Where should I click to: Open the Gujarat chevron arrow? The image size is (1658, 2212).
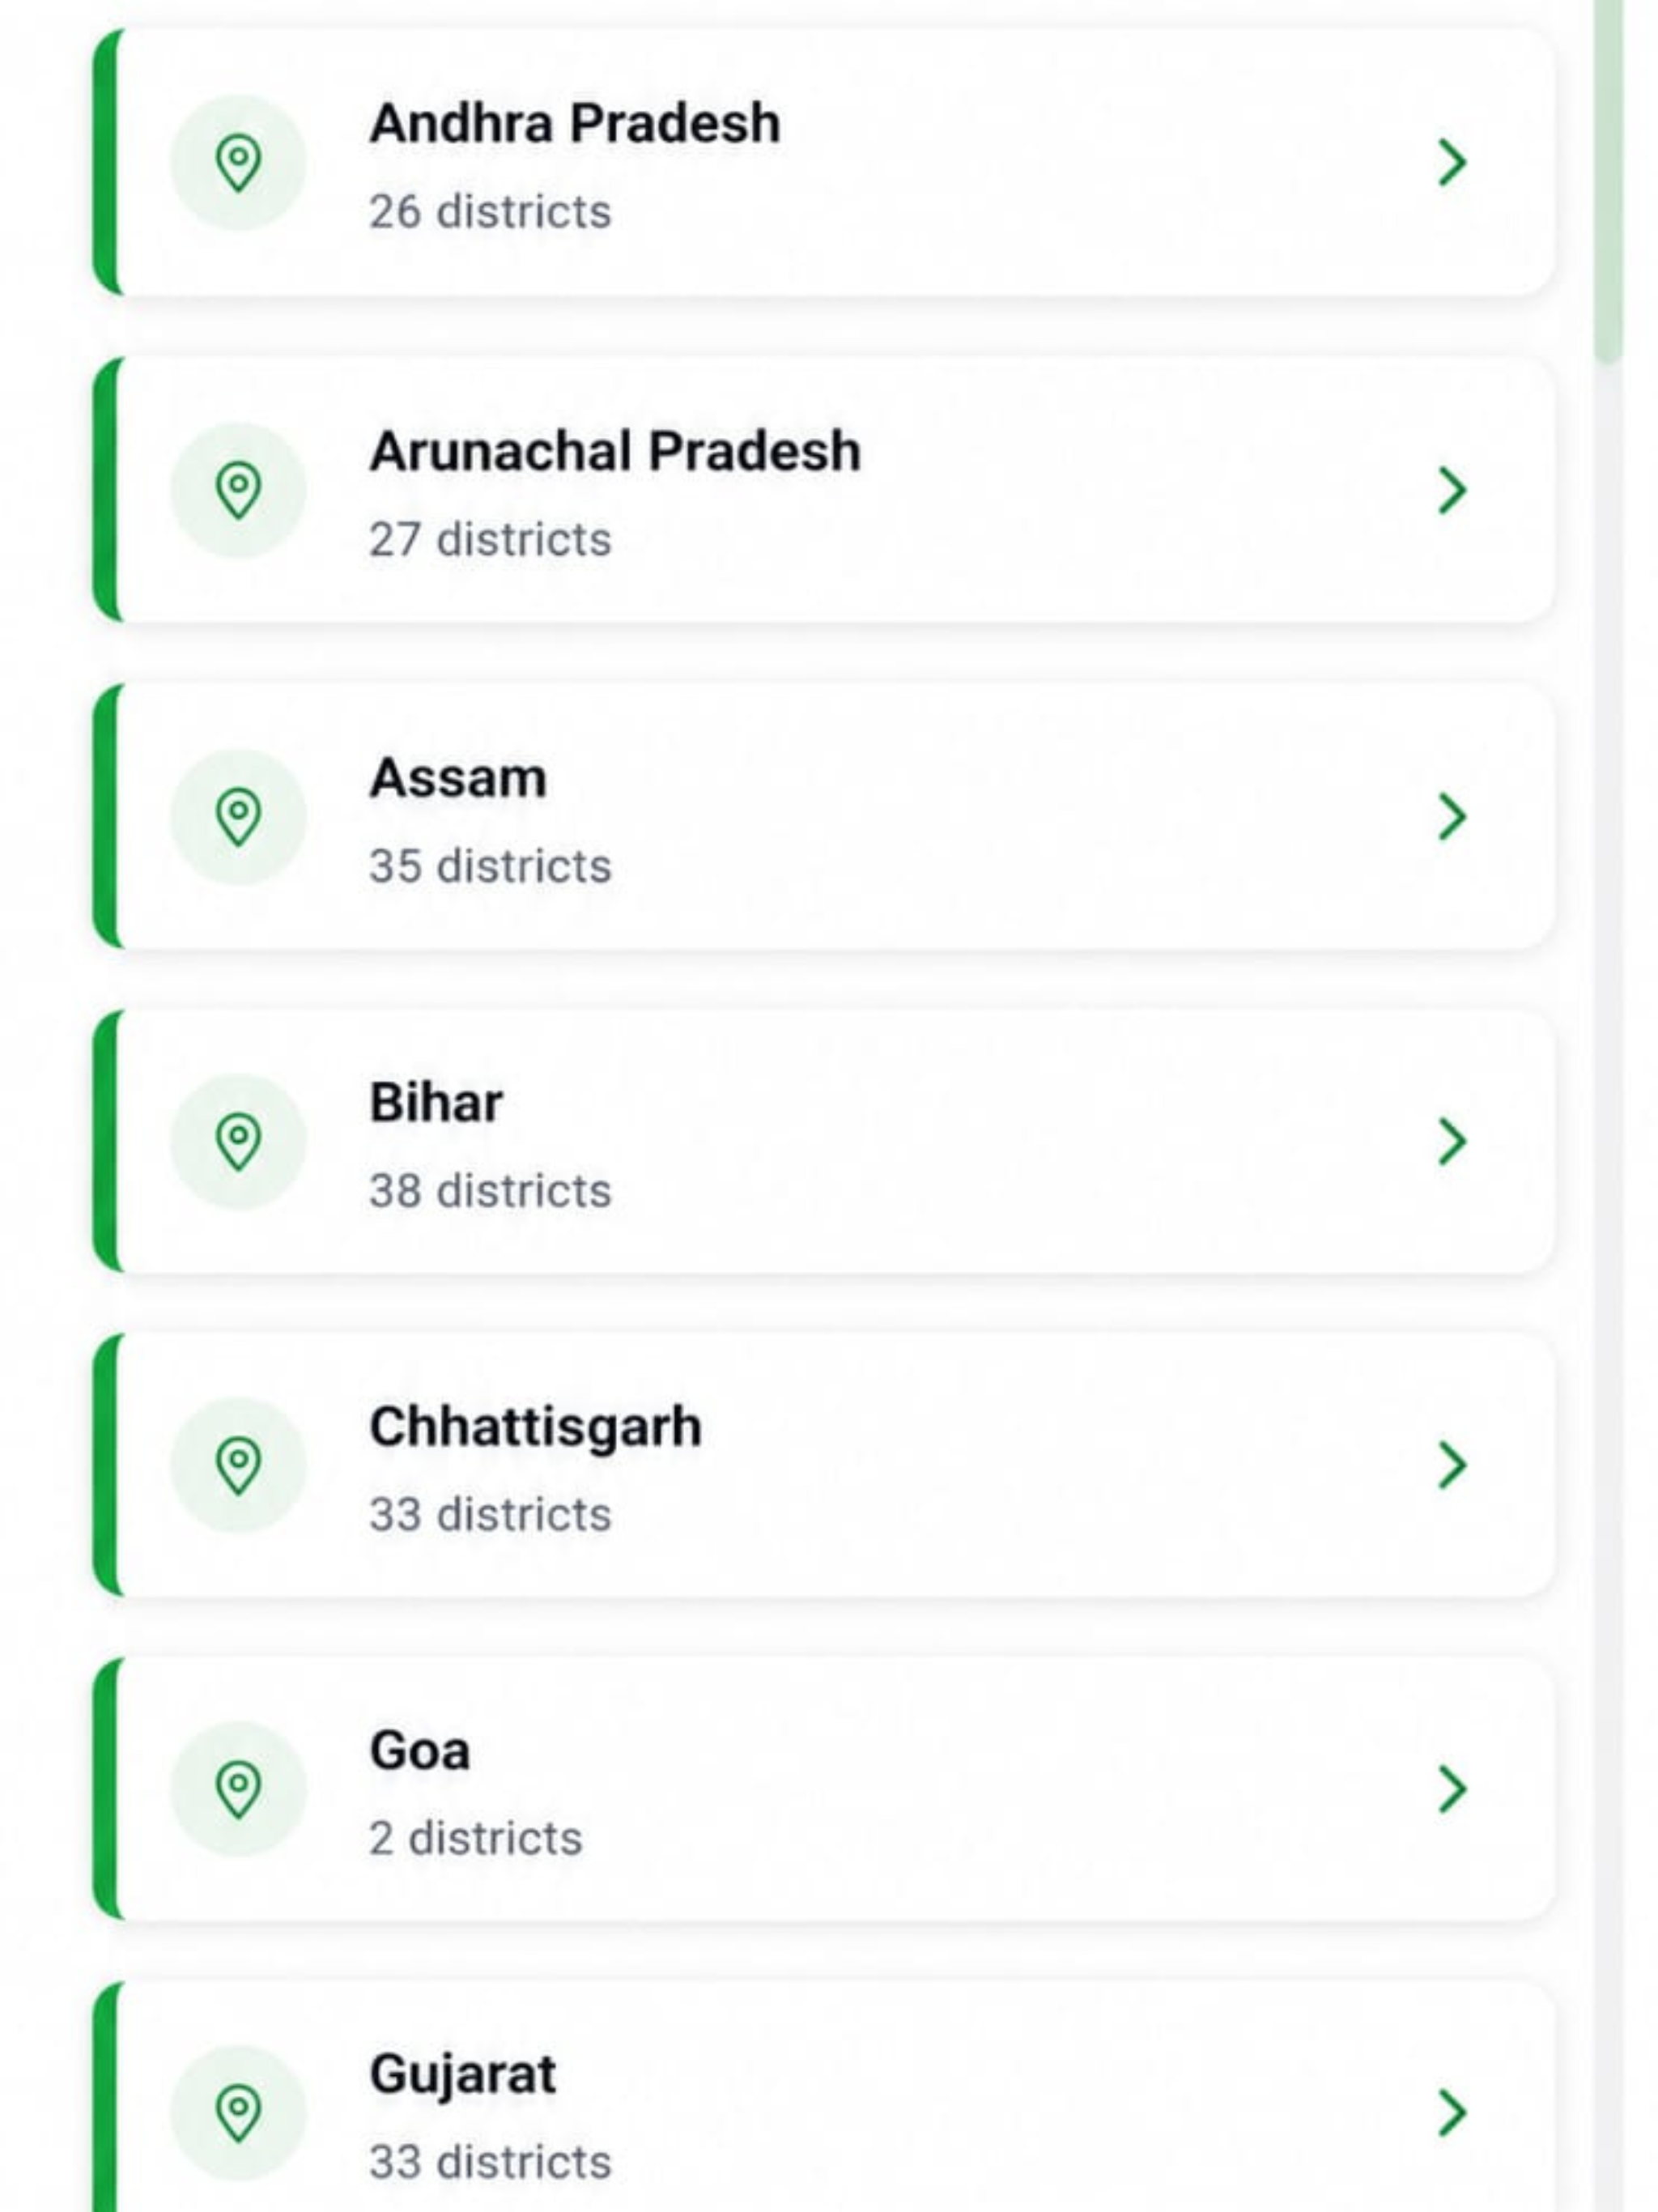(1452, 2113)
